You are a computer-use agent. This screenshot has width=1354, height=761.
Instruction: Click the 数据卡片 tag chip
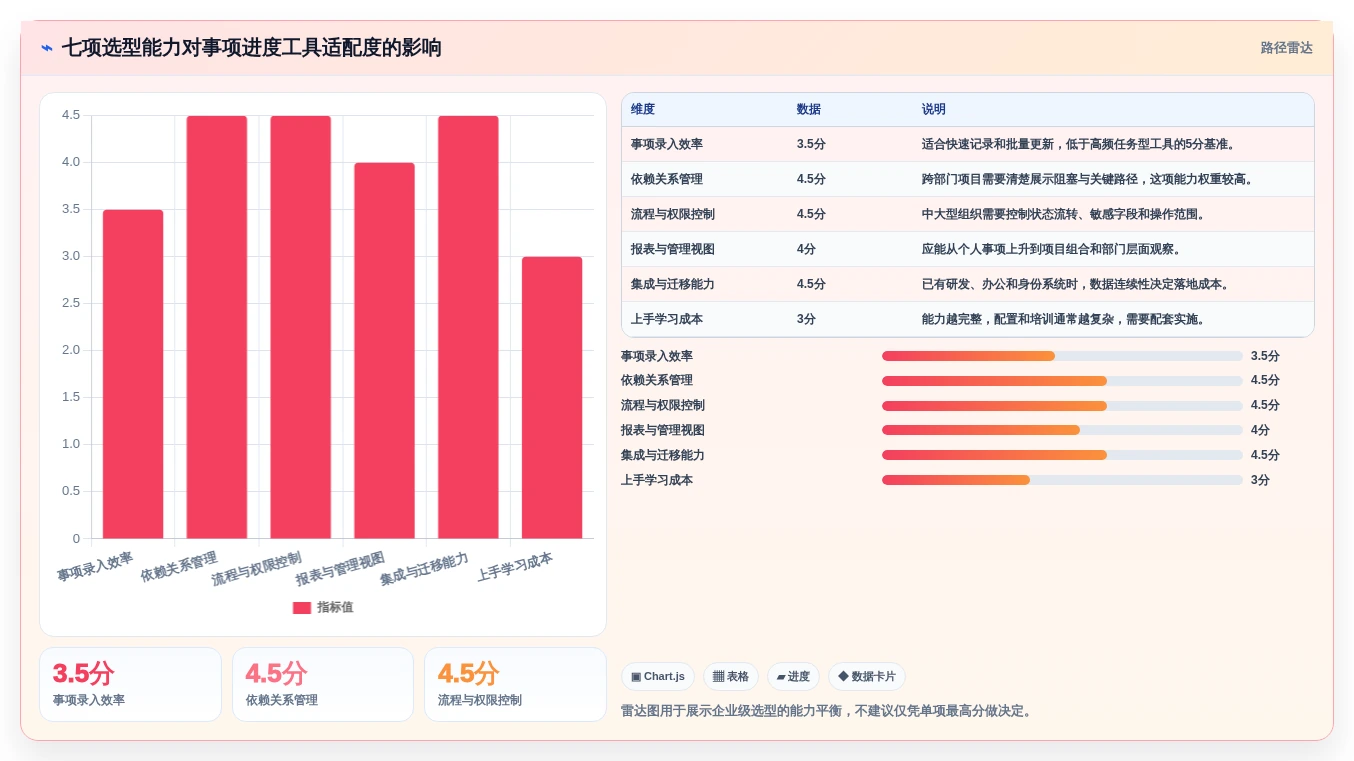867,677
